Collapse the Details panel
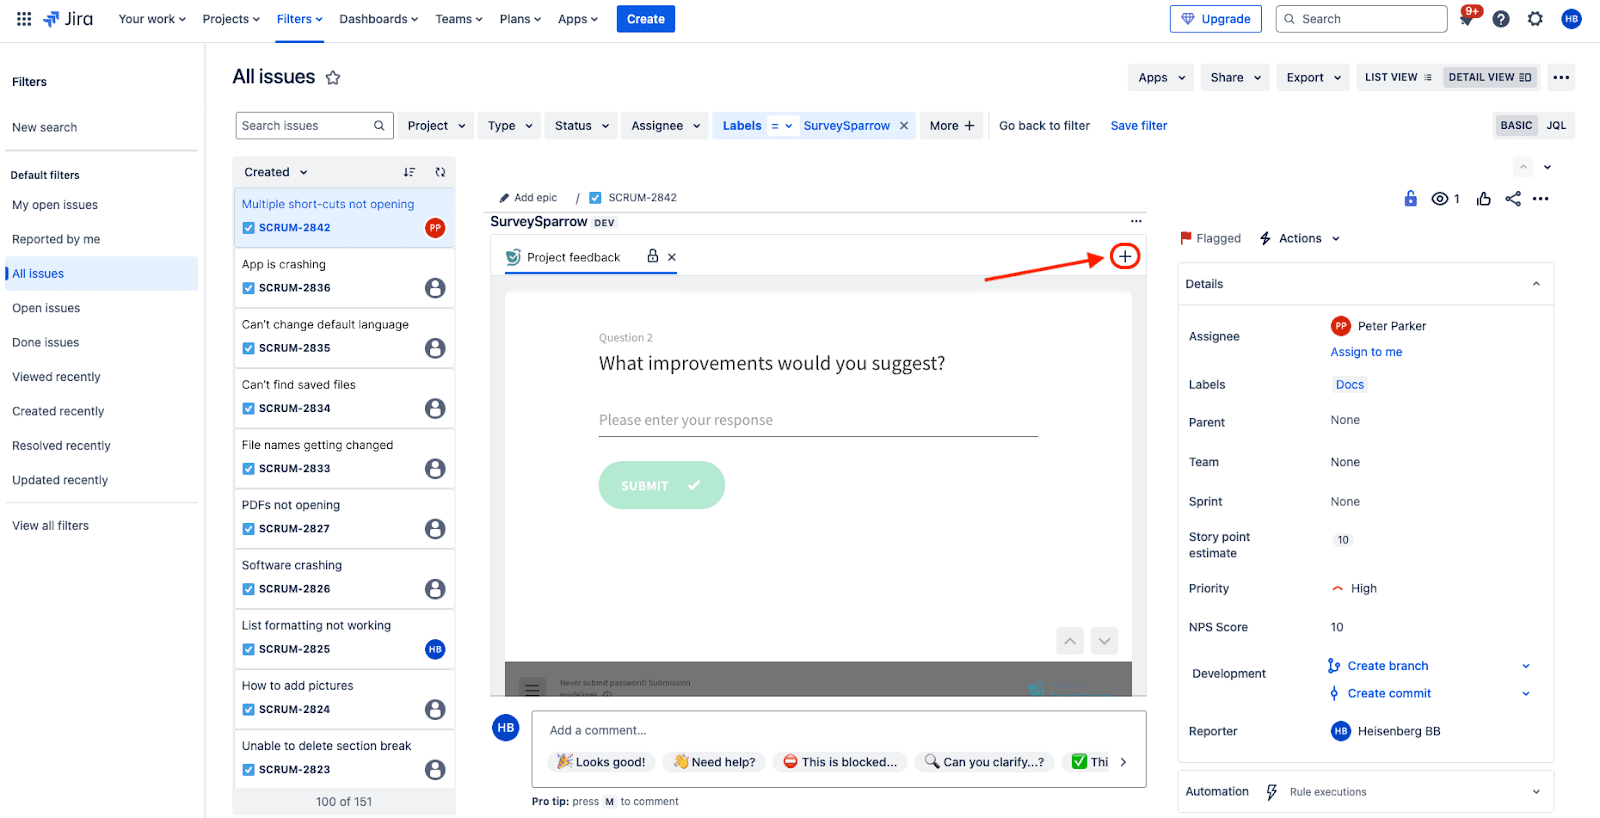This screenshot has width=1600, height=818. point(1536,284)
